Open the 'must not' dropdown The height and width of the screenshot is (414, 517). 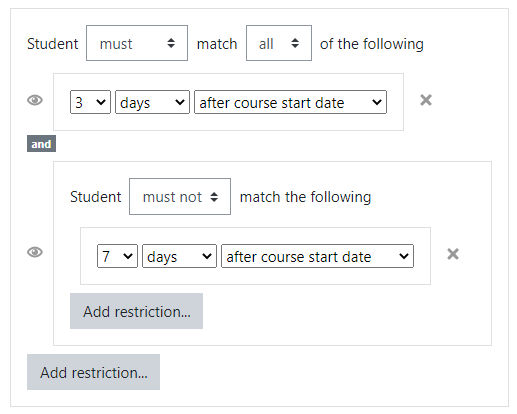[180, 197]
